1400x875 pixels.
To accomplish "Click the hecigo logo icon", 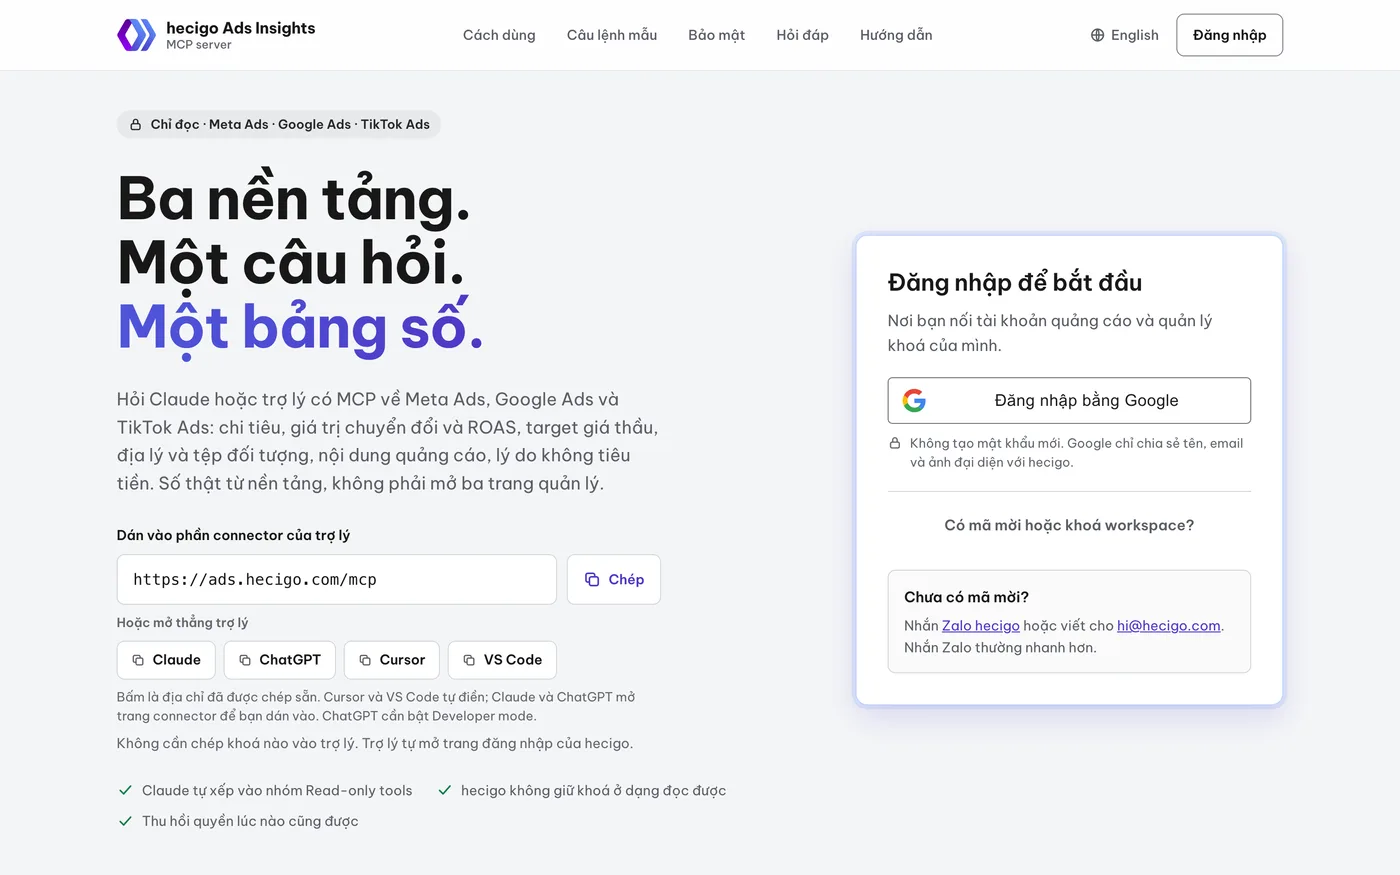I will tap(136, 35).
